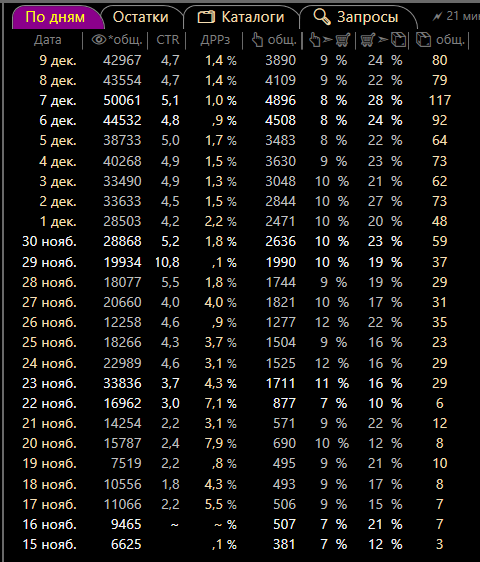Select the 20 нояб. date cell

49,444
